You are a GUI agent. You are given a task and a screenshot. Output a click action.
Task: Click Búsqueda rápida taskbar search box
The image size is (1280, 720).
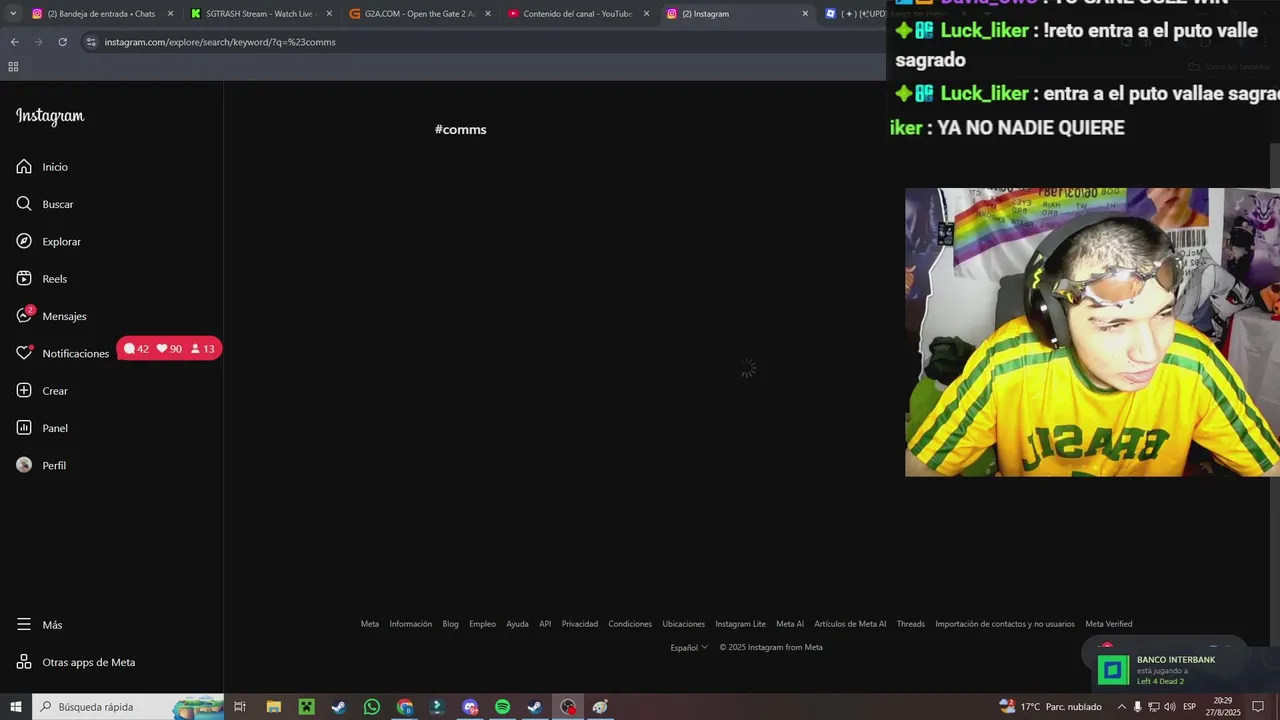128,707
